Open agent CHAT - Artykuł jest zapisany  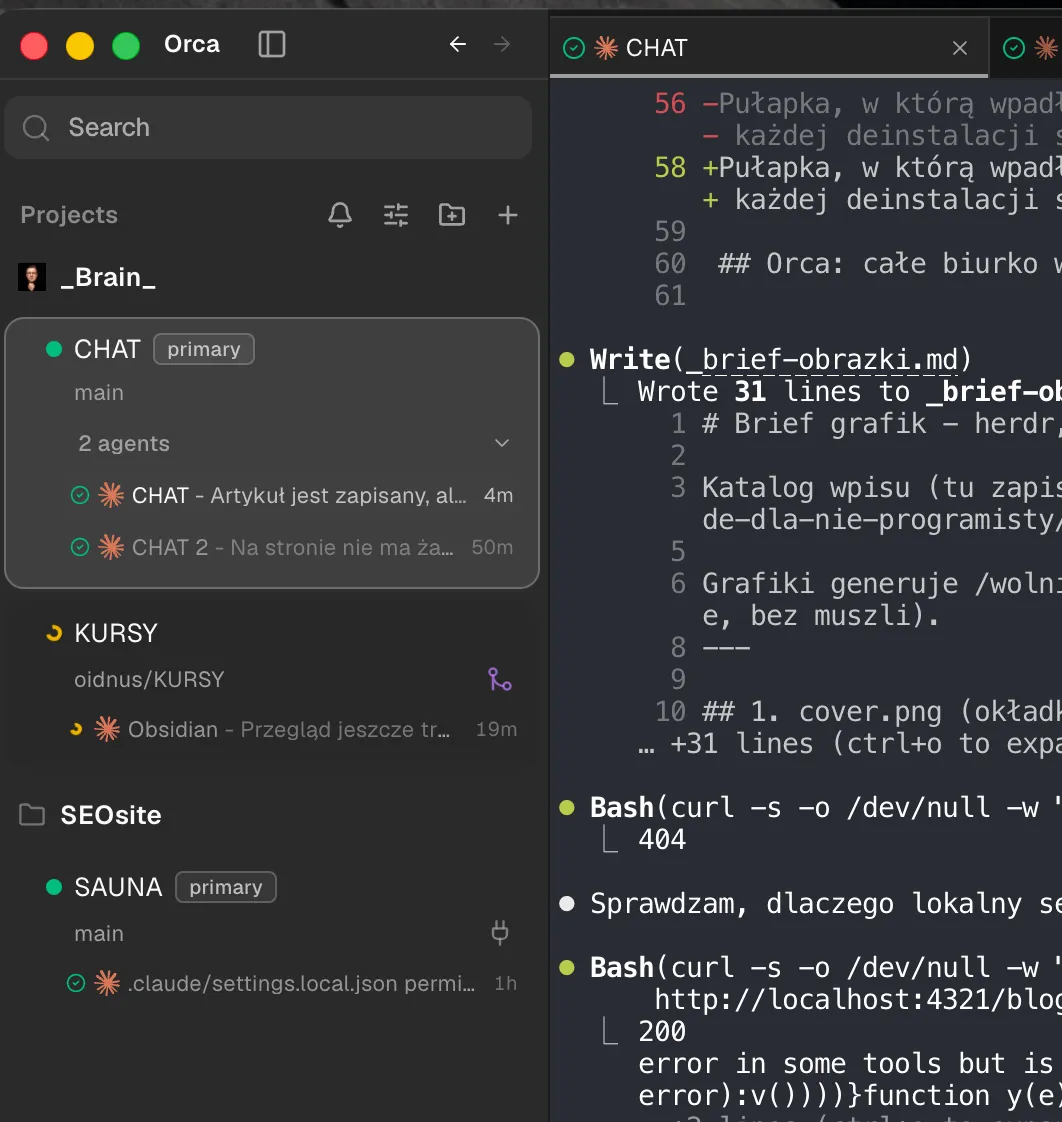[292, 495]
